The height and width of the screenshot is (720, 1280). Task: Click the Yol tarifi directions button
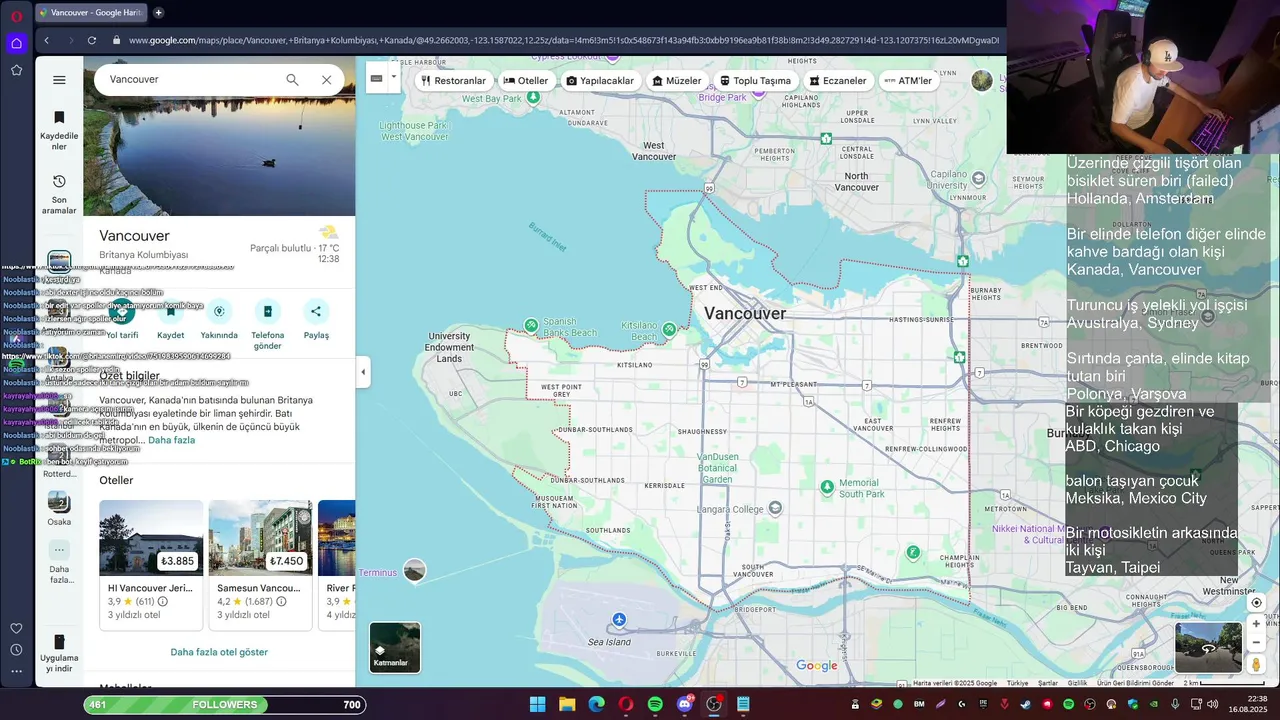point(122,320)
